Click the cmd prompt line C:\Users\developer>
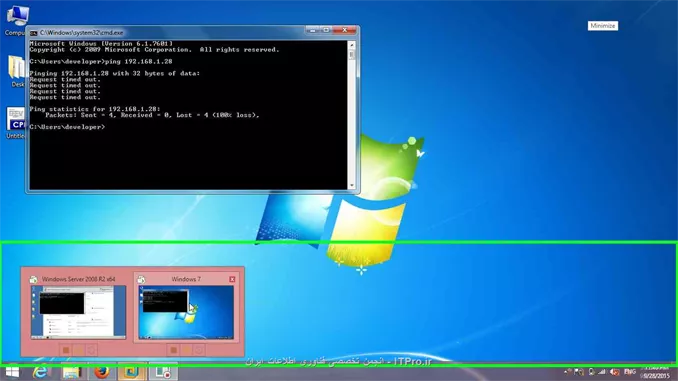Screen dimensions: 678x381 click(x=67, y=127)
